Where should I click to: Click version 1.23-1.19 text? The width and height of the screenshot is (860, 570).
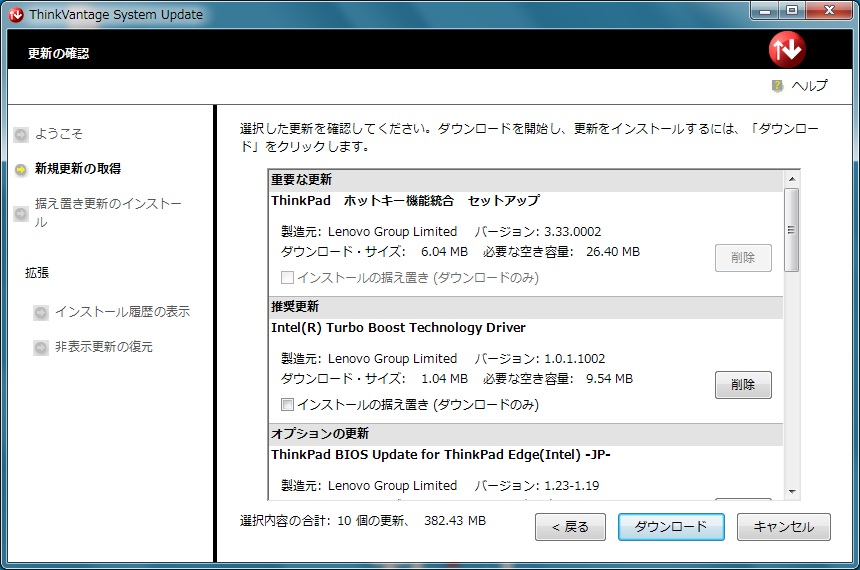click(572, 486)
